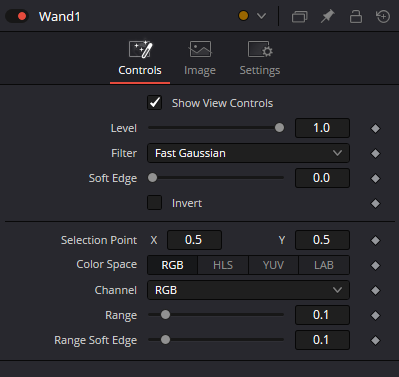Add keyframe for Channel
This screenshot has height=377, width=399.
click(375, 290)
